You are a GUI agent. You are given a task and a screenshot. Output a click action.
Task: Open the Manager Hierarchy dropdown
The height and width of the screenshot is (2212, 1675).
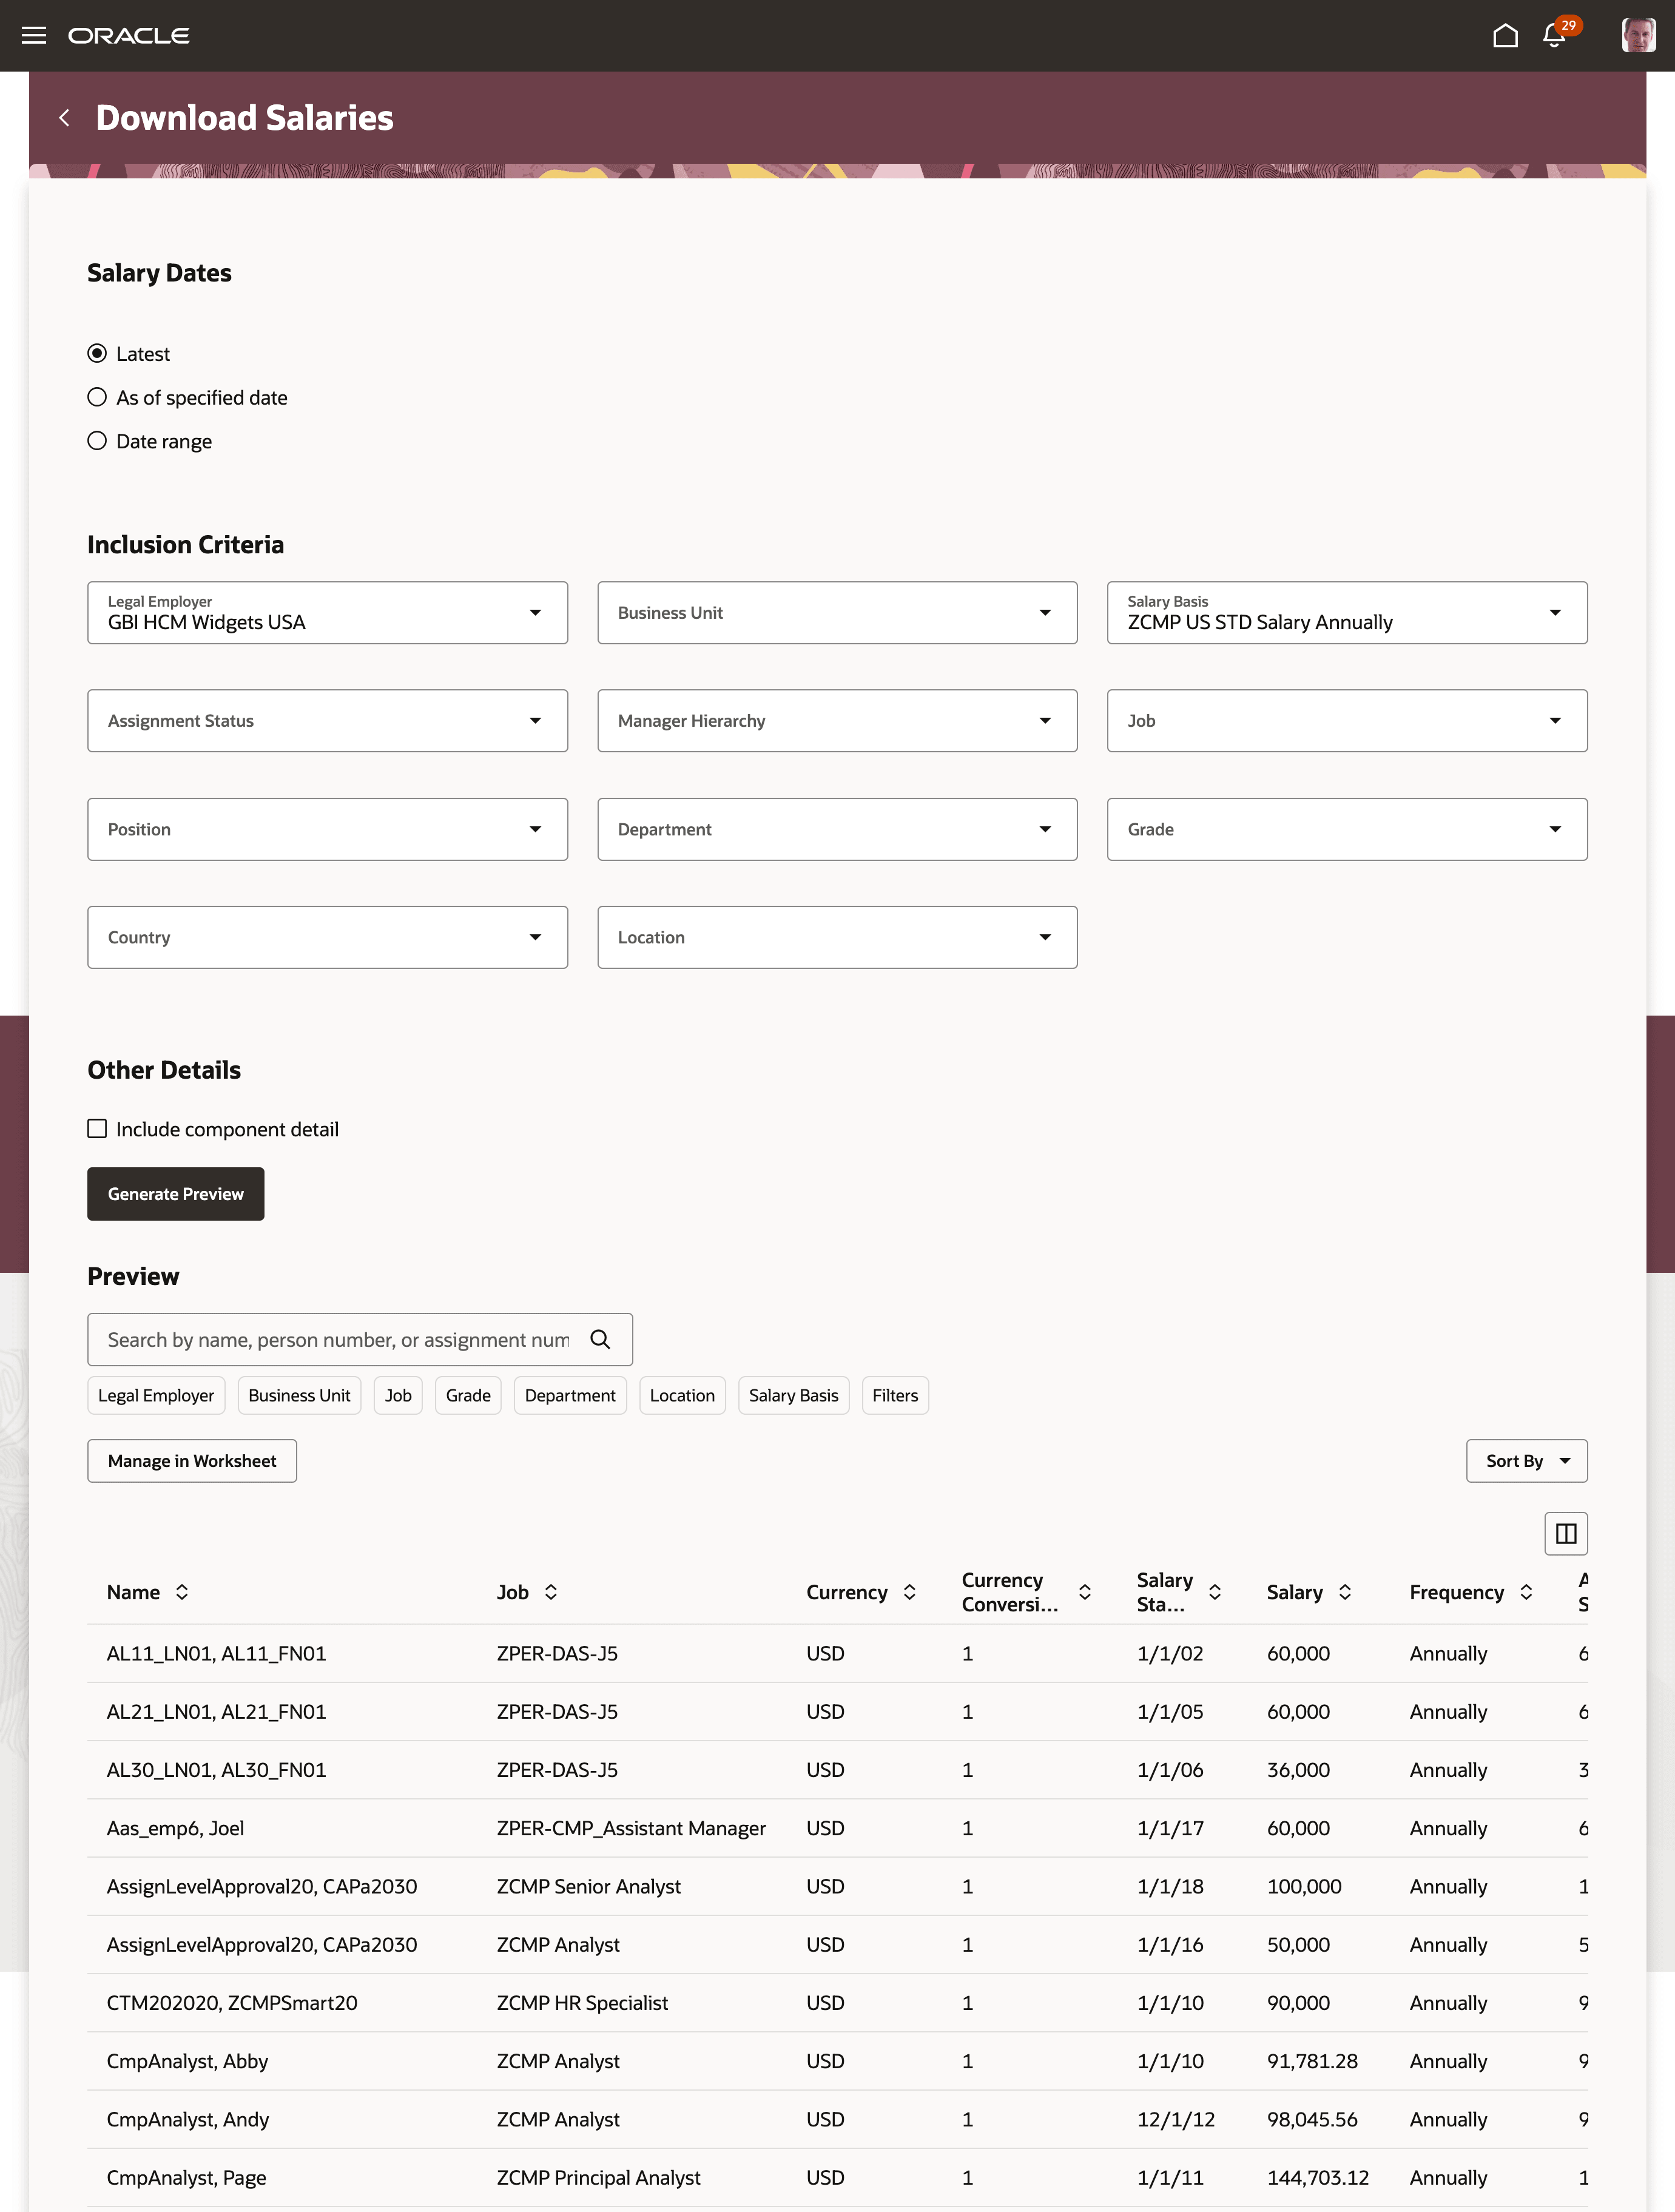(x=1044, y=721)
